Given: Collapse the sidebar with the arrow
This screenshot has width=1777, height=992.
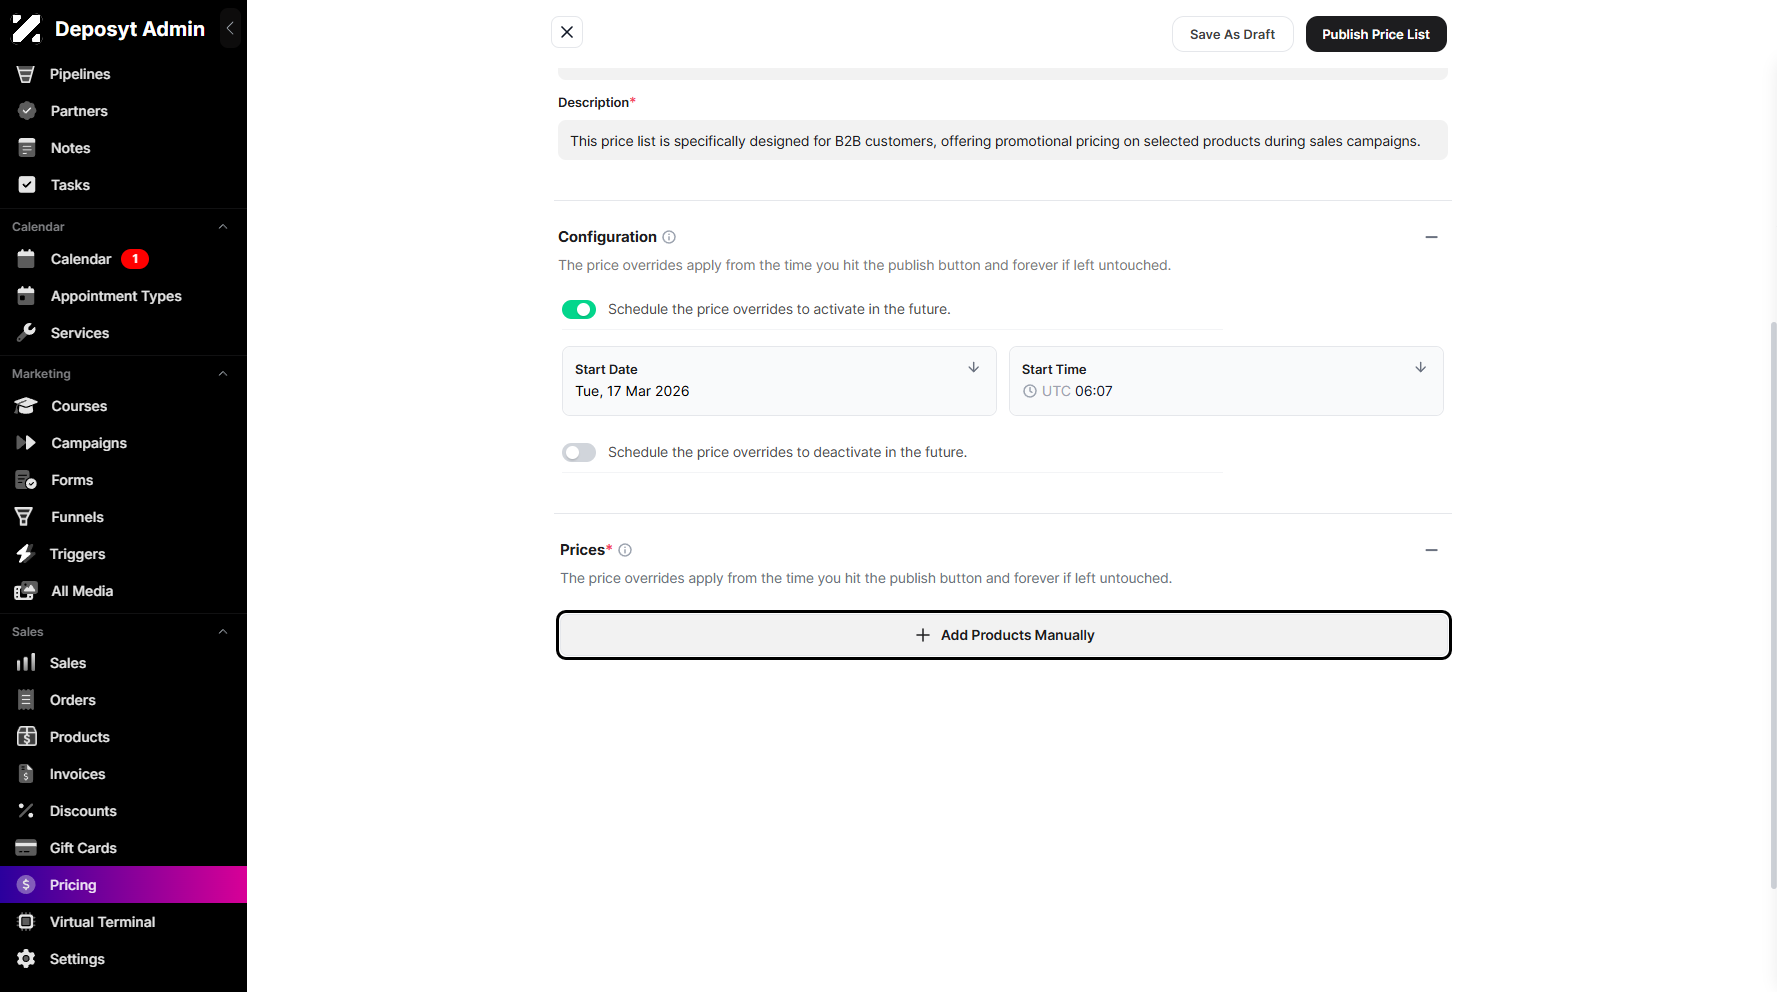Looking at the screenshot, I should [230, 29].
